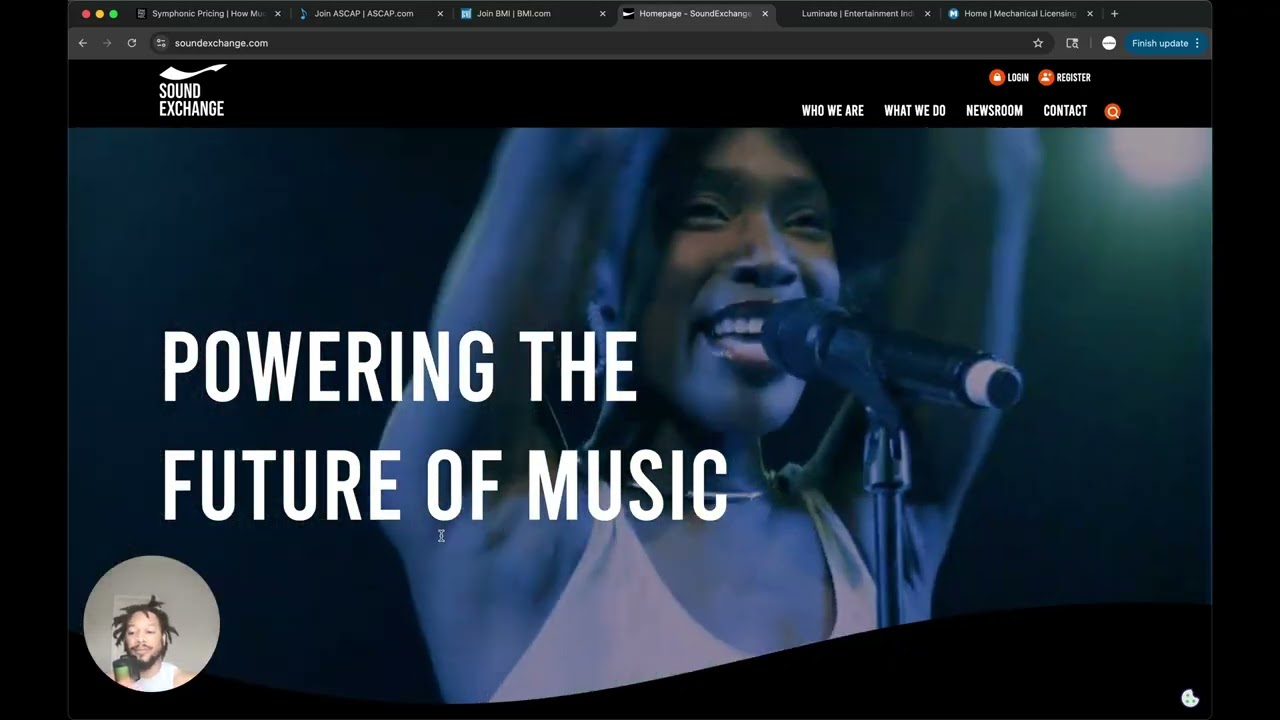Viewport: 1280px width, 720px height.
Task: Click the Register user icon
Action: coord(1046,77)
